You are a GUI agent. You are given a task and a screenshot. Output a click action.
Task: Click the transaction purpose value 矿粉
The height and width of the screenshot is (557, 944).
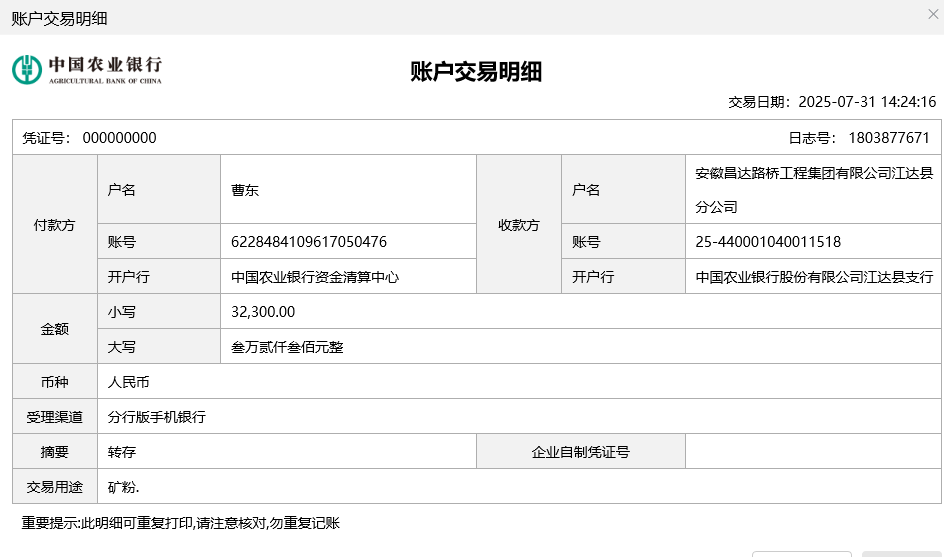124,487
